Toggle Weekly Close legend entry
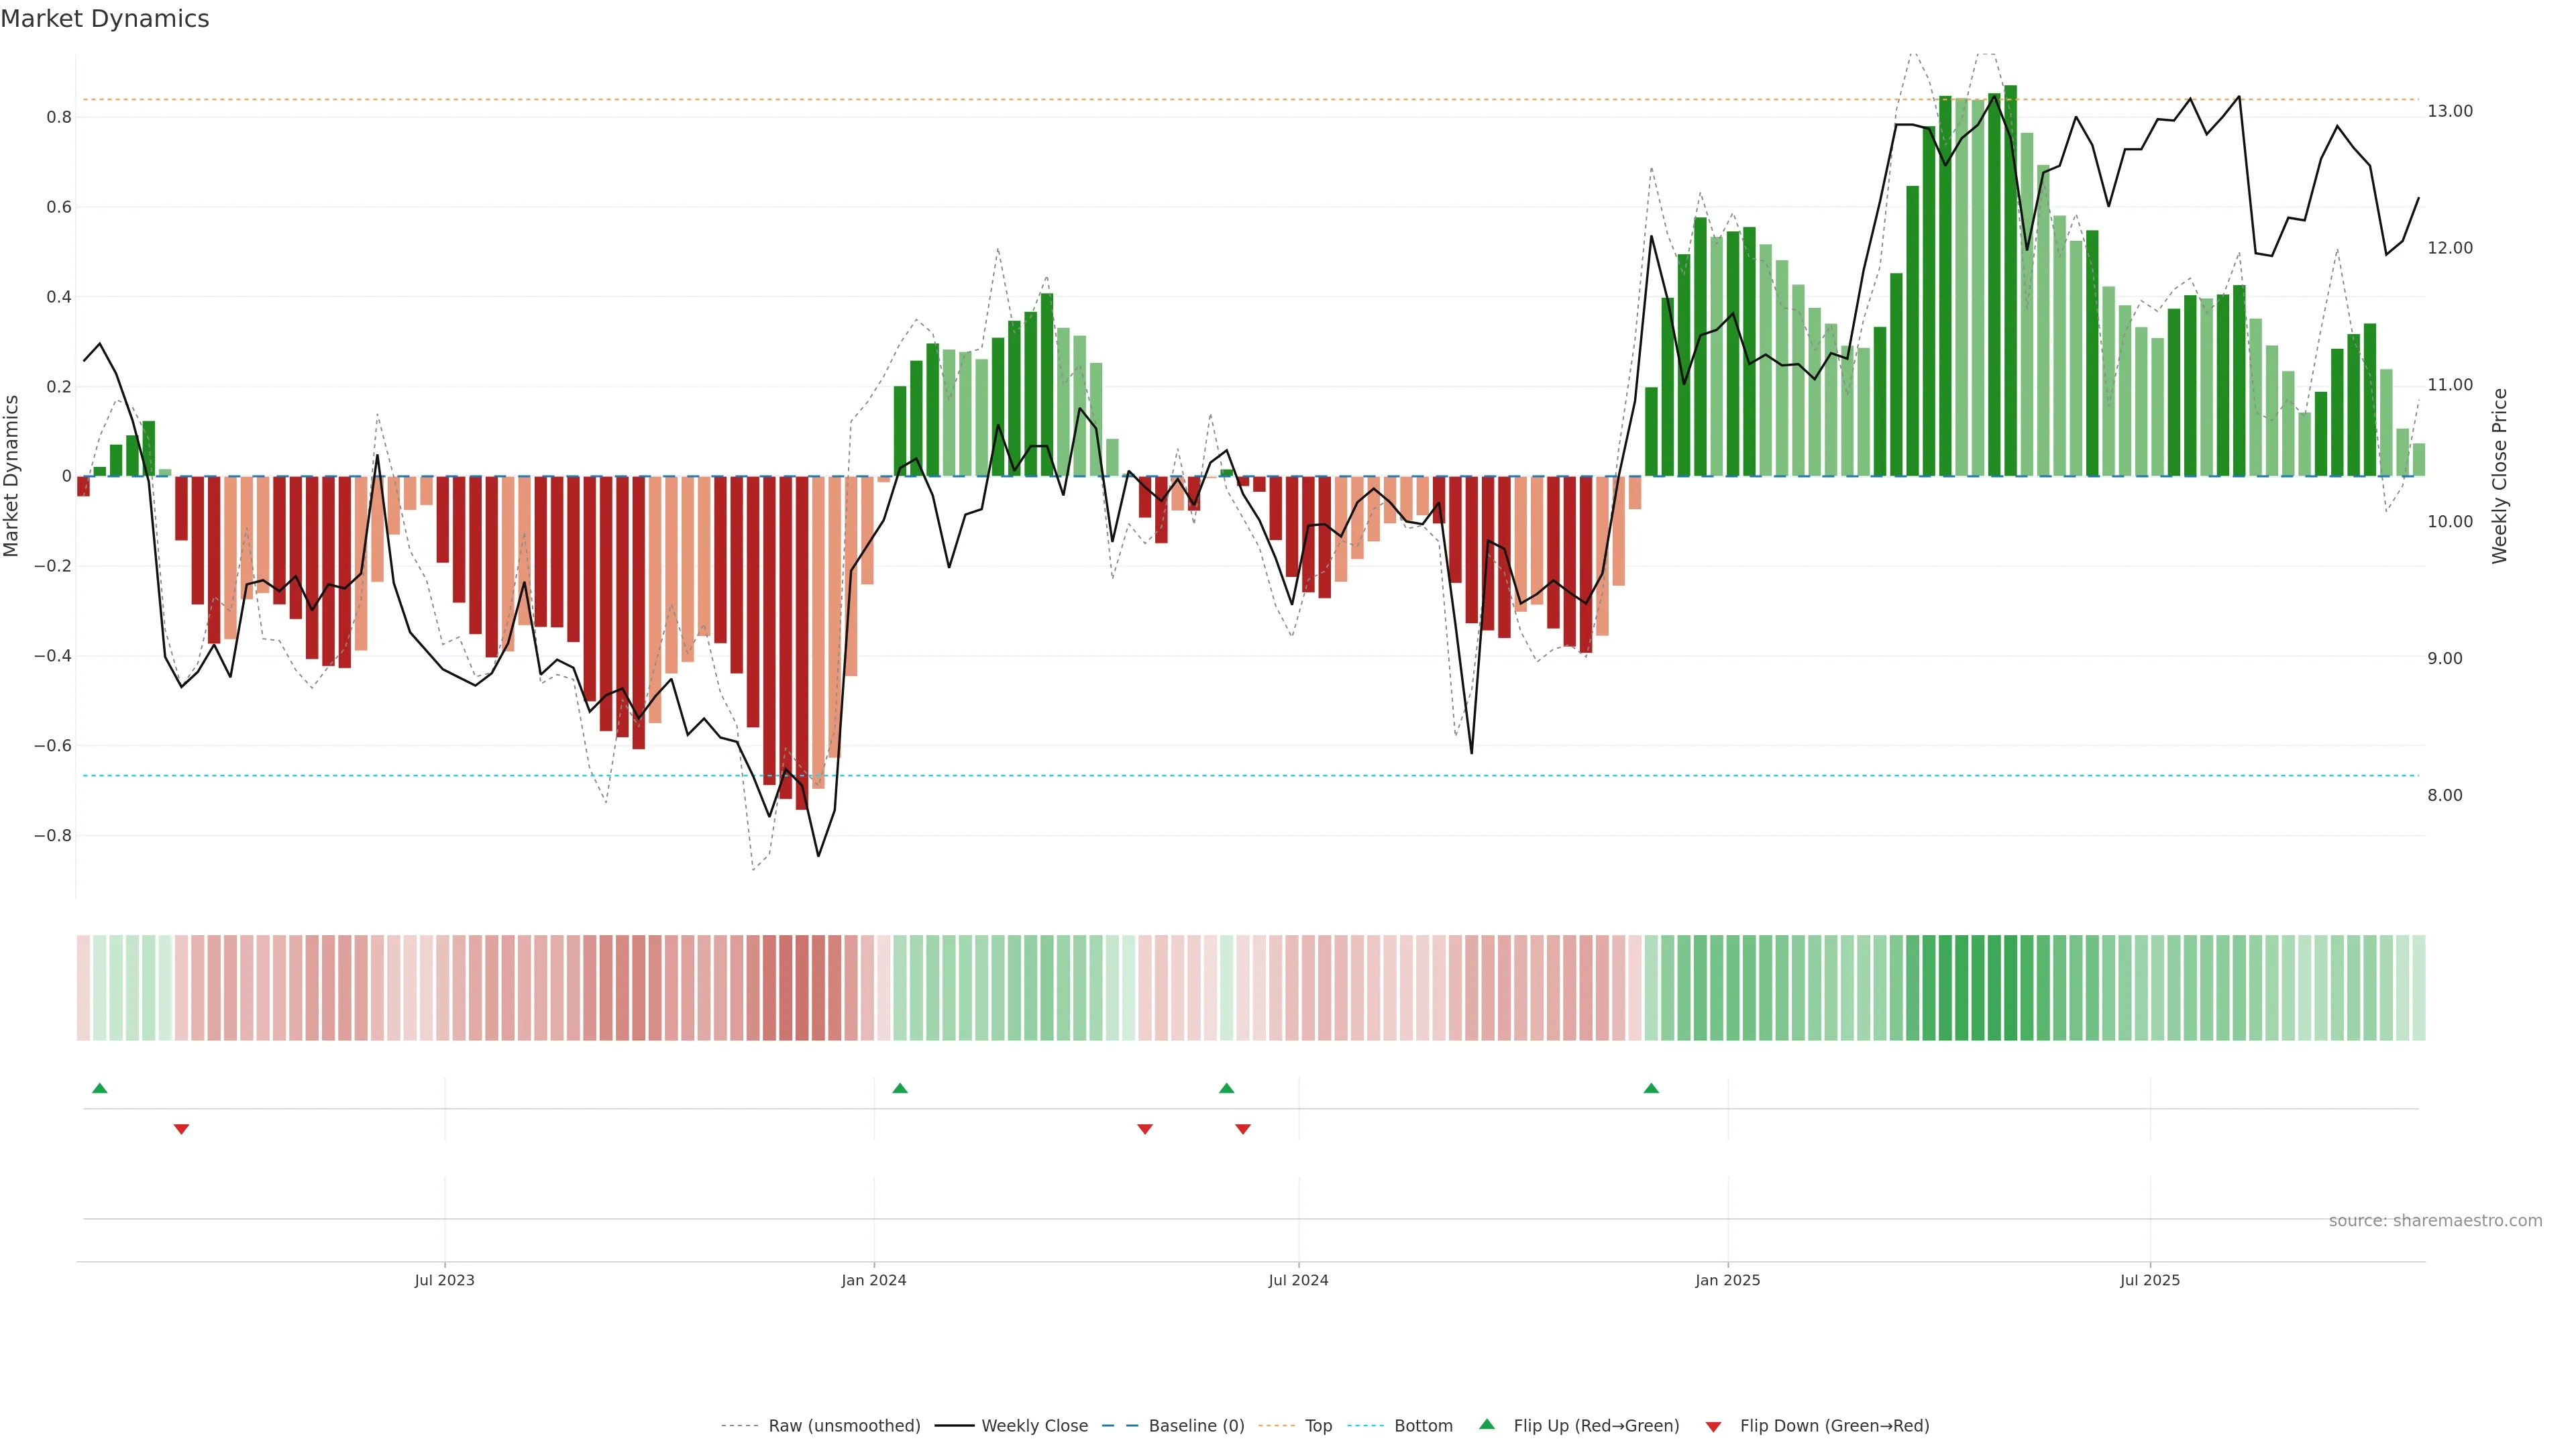 [x=1034, y=1426]
